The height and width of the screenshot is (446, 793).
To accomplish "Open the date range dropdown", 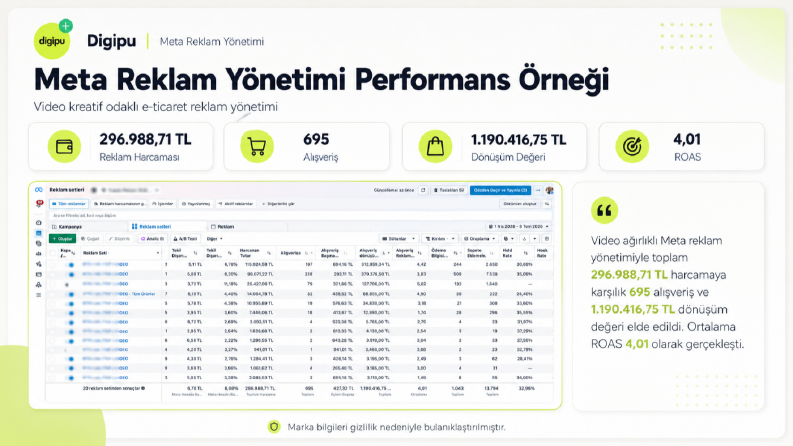I will (x=518, y=227).
